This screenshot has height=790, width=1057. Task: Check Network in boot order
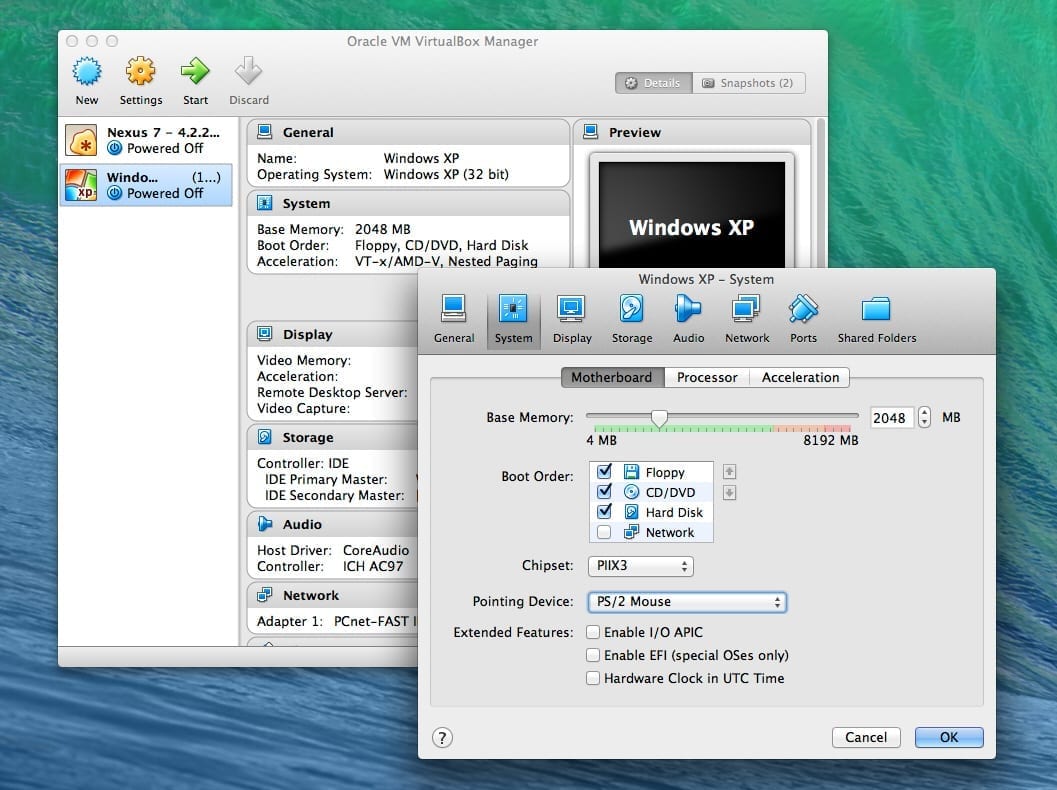point(605,532)
